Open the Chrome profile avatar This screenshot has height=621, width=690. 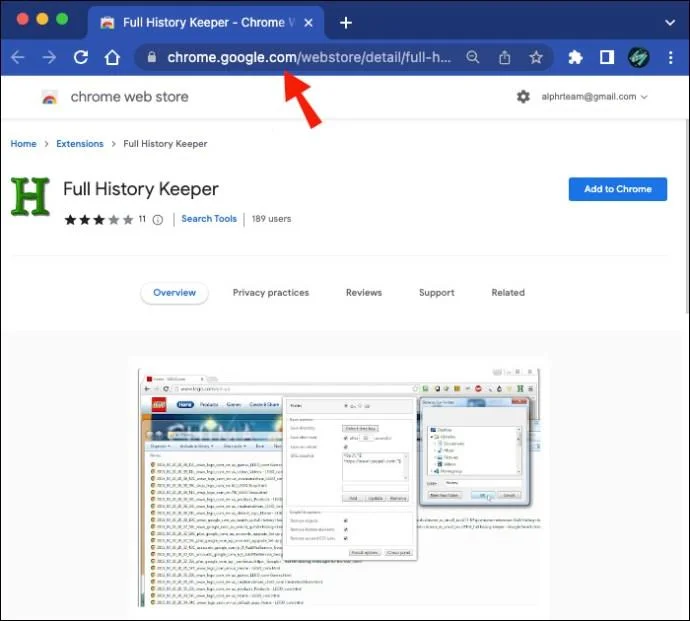(x=639, y=57)
